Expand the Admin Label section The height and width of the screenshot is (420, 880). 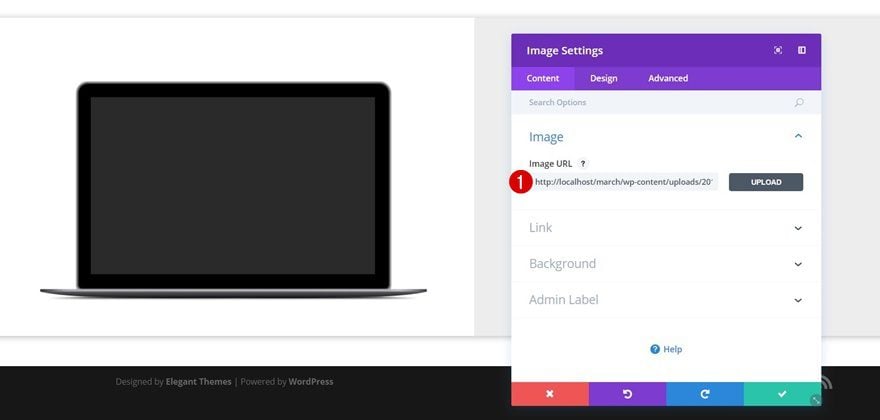coord(666,300)
